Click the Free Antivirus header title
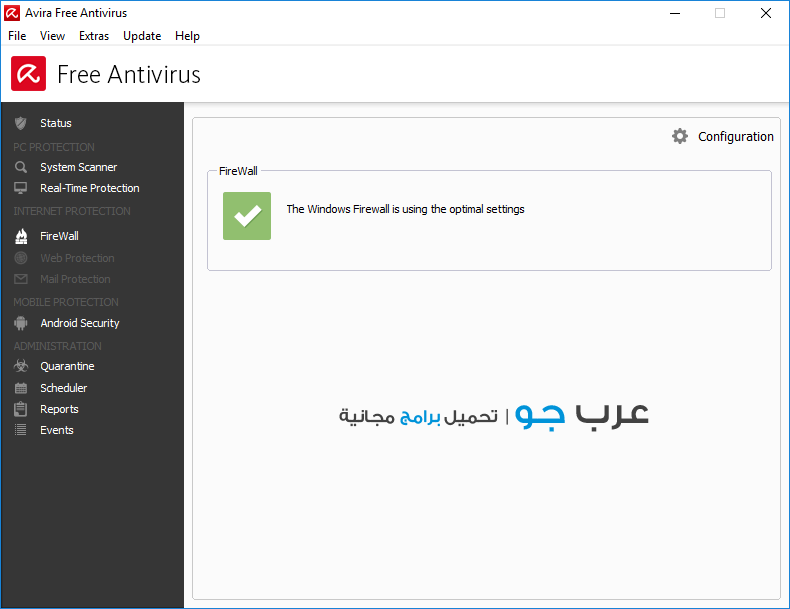Viewport: 790px width, 609px height. pos(129,74)
